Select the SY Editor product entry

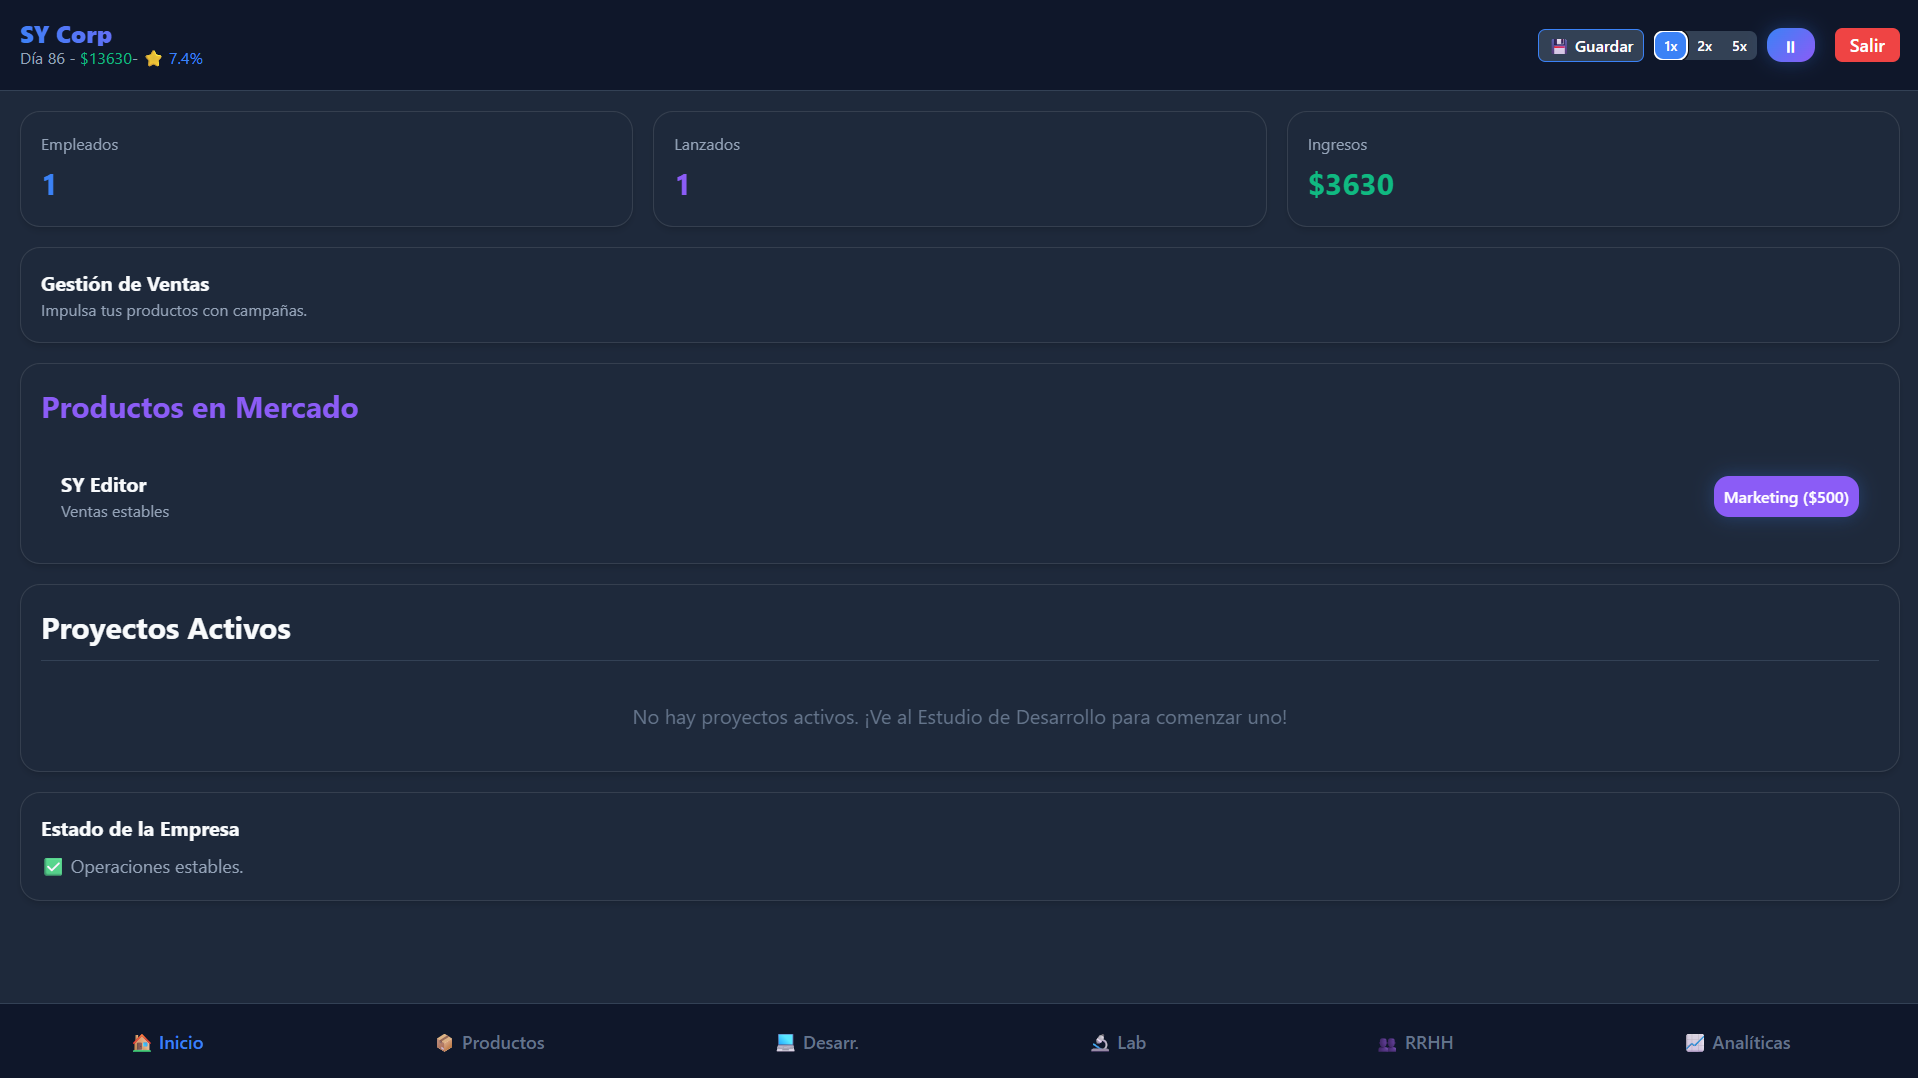click(104, 486)
